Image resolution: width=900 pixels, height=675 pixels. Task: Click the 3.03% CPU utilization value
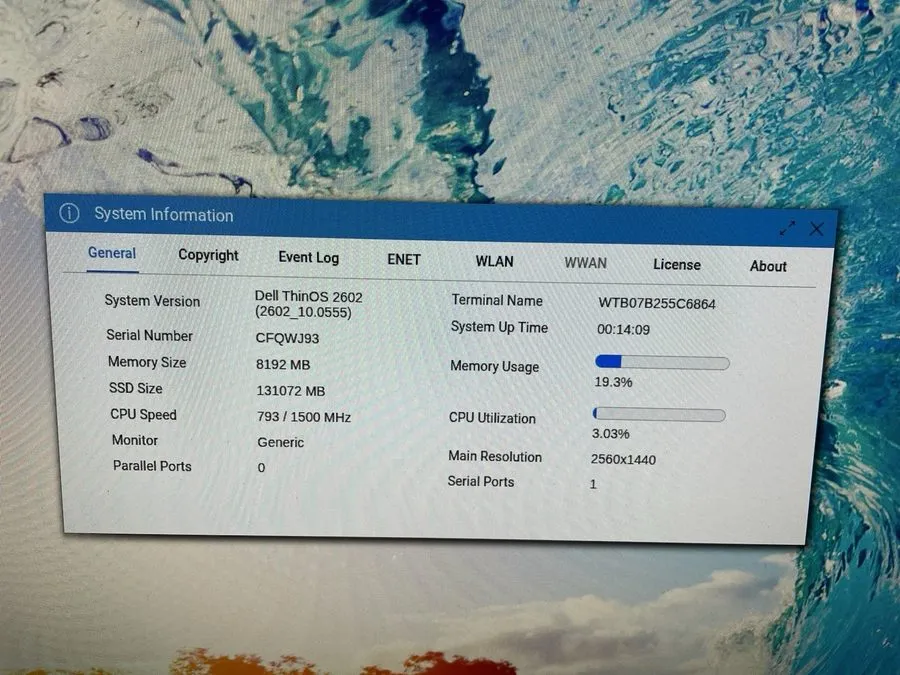click(611, 433)
